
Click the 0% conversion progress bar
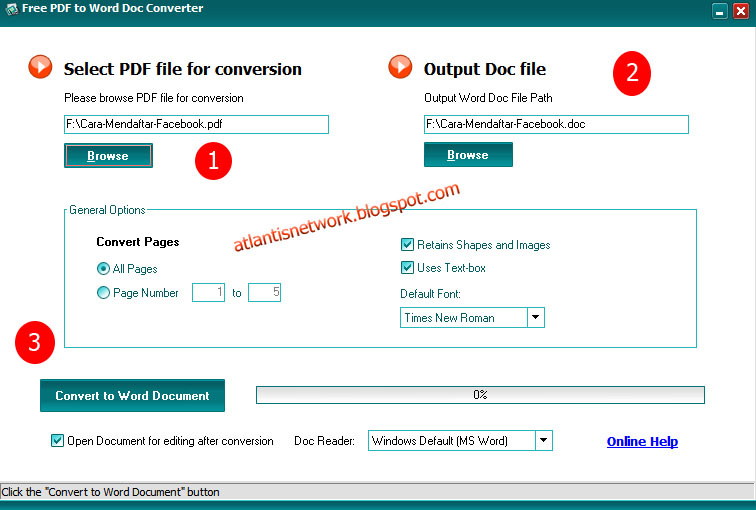[x=480, y=395]
